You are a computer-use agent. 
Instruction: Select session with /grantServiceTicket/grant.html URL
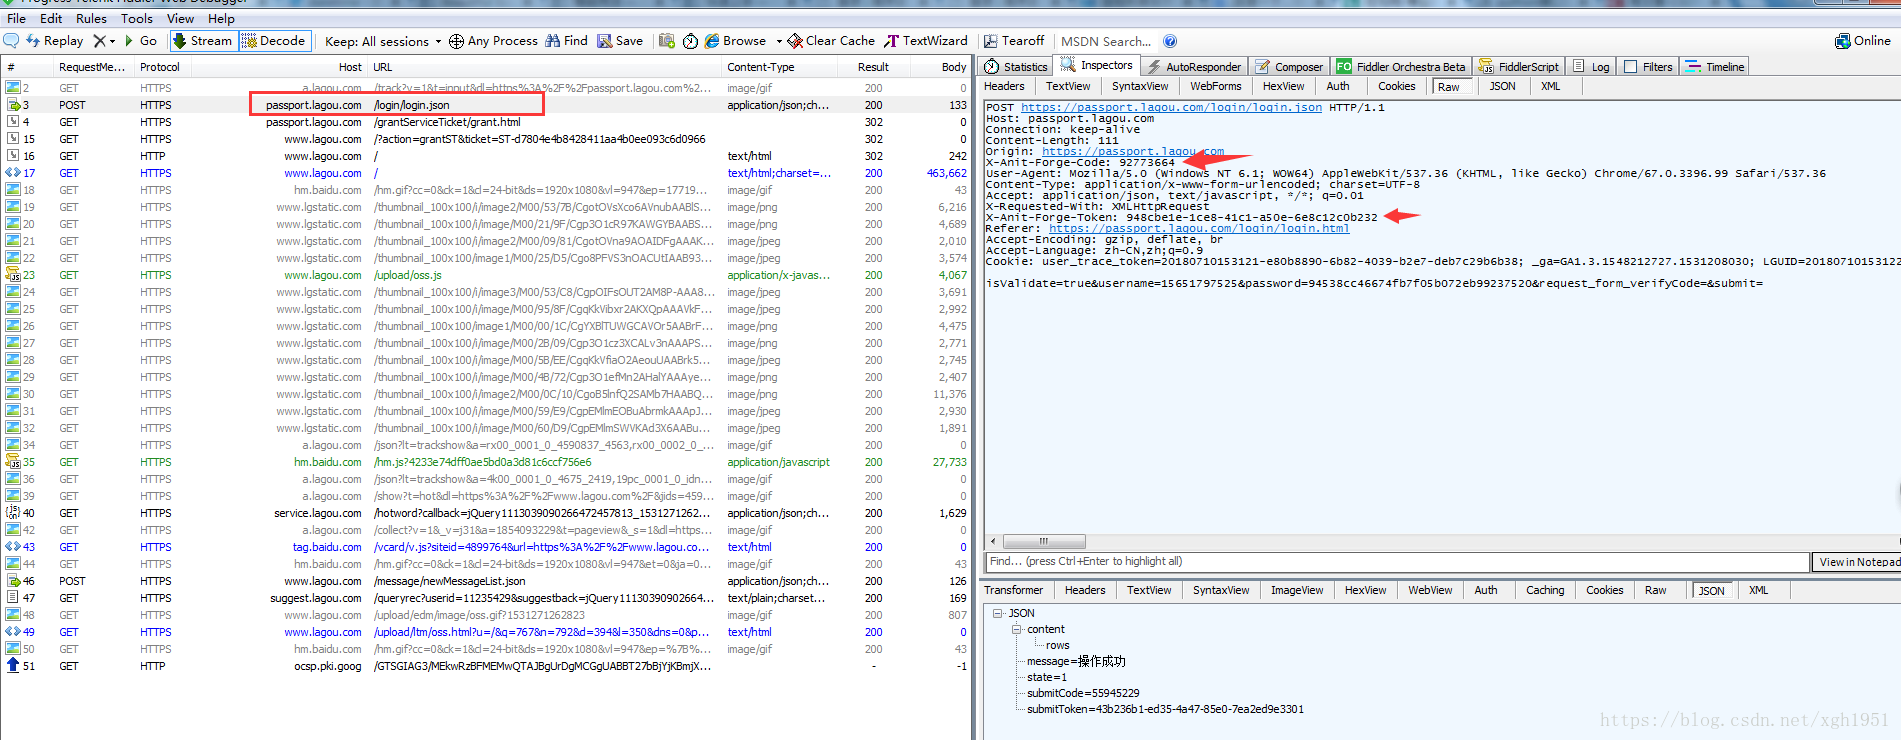(x=486, y=122)
